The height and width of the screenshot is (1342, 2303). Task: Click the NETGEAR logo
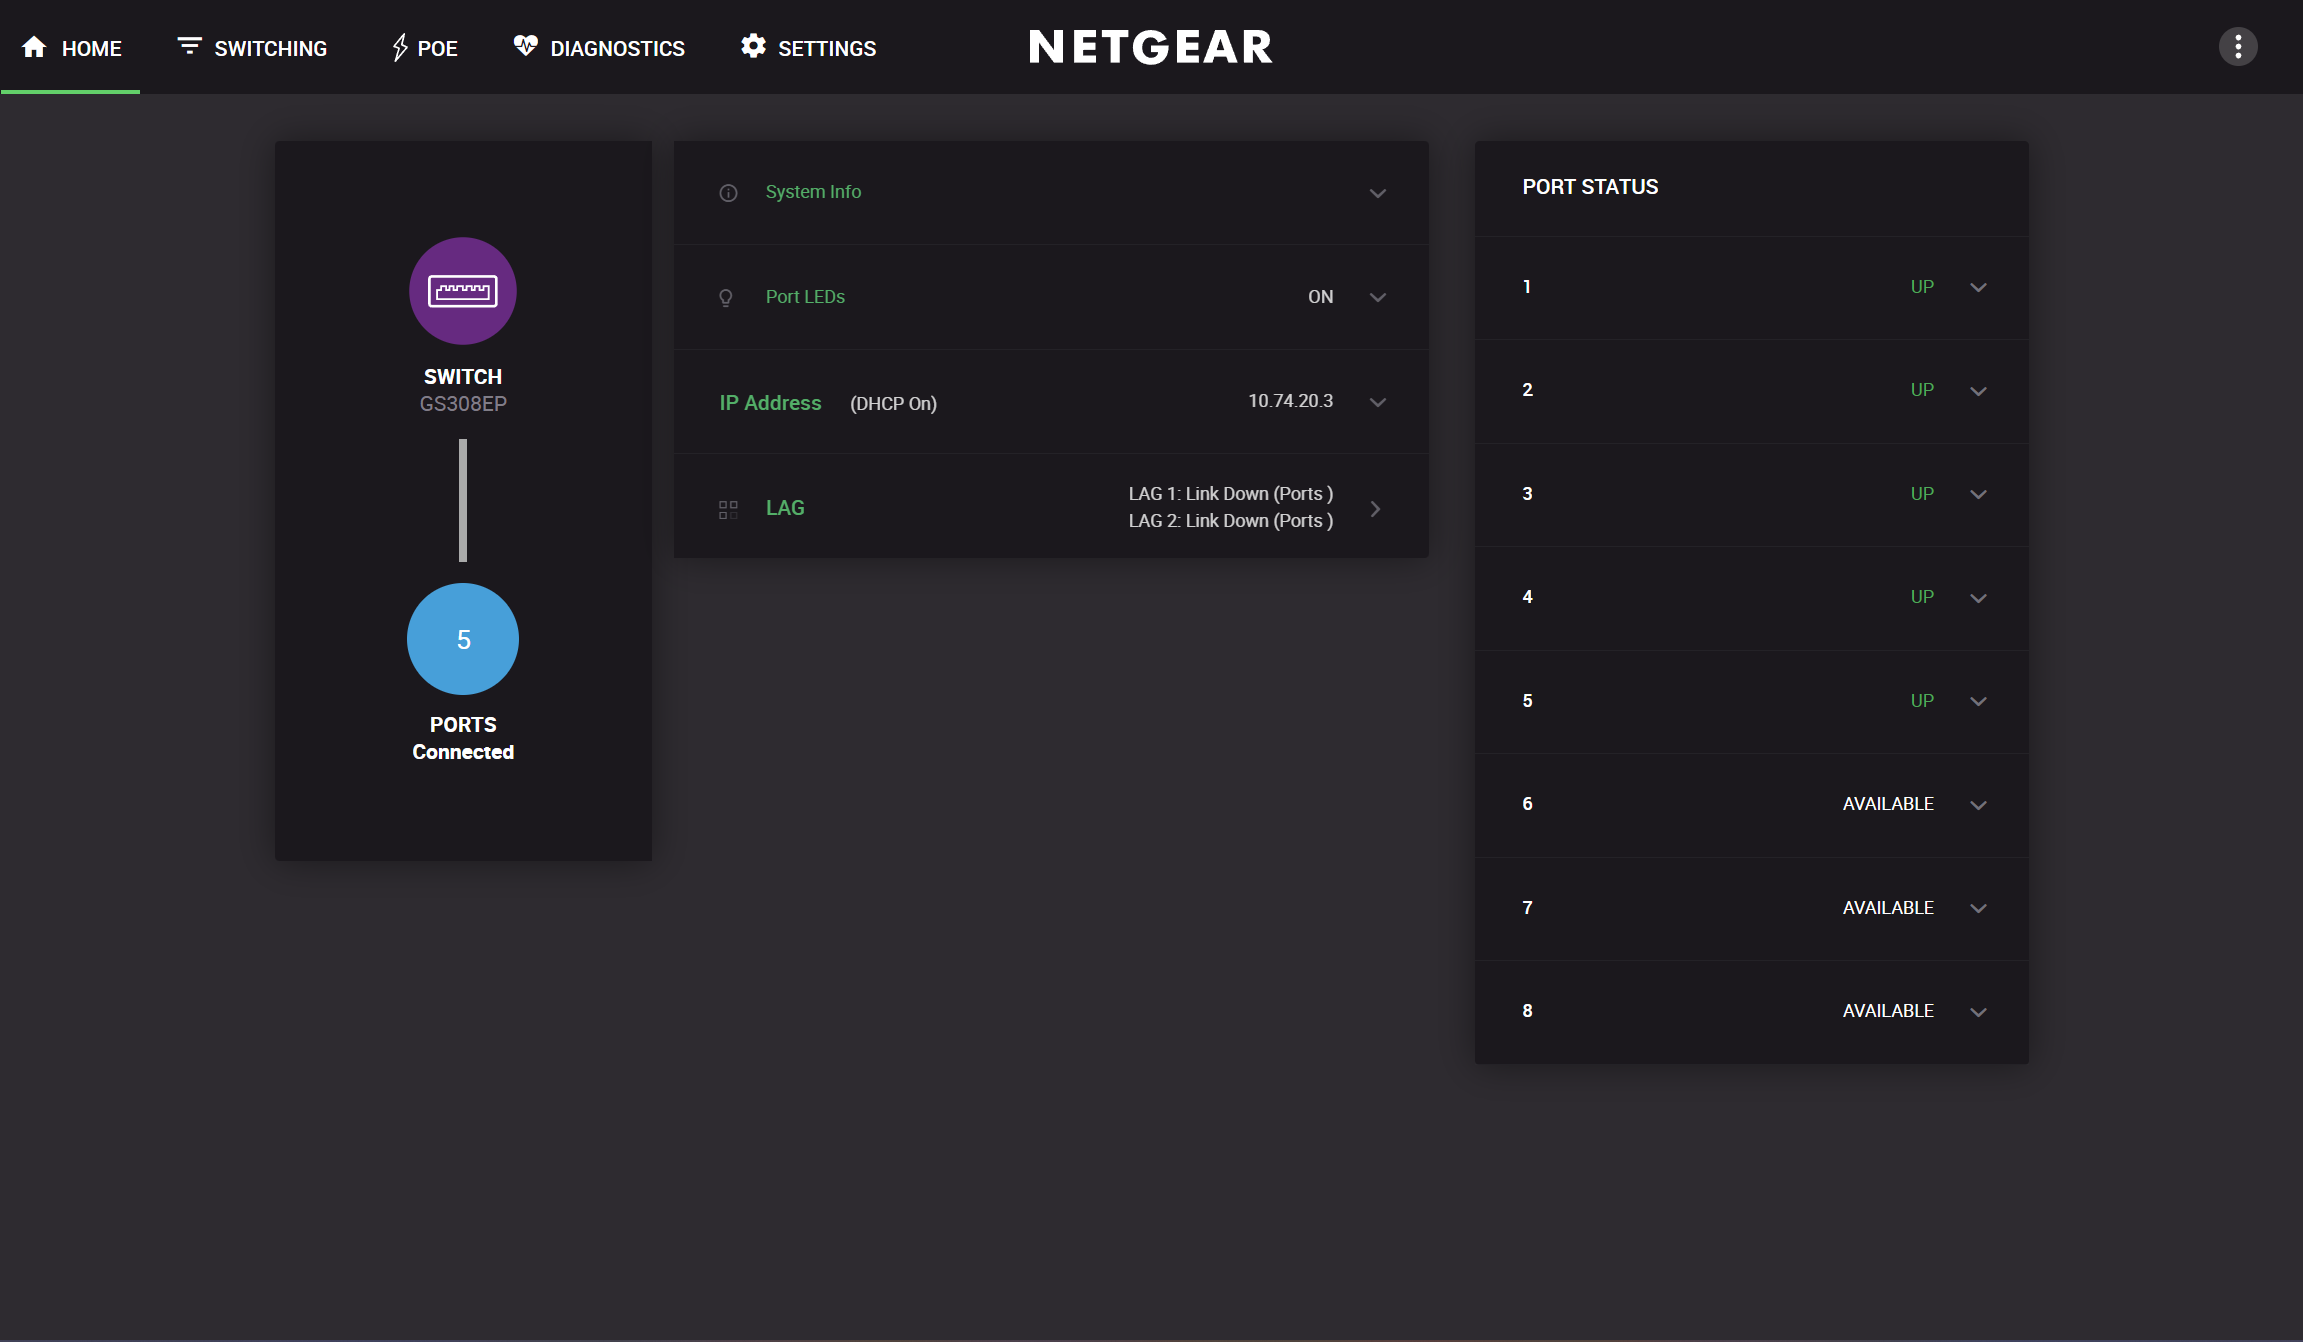coord(1150,47)
